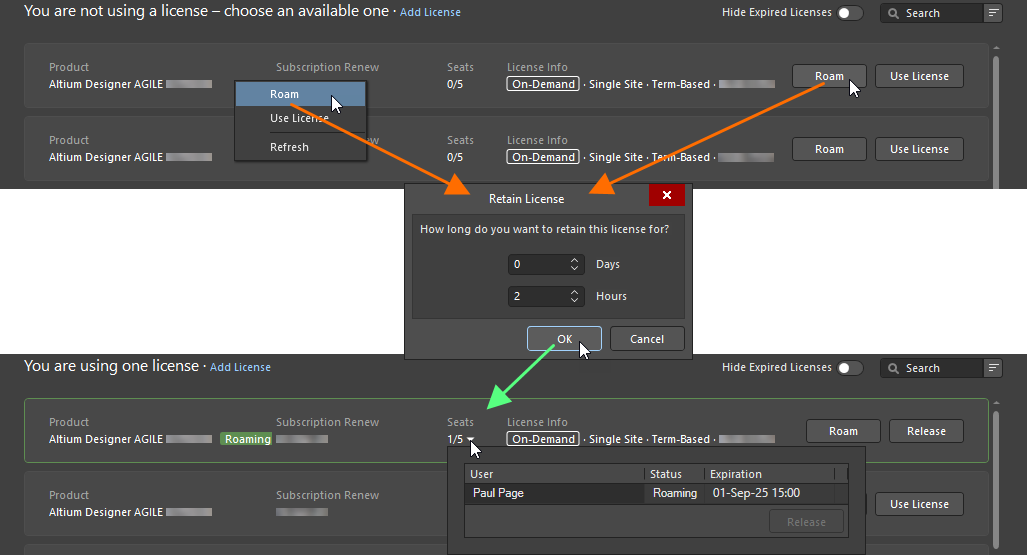Viewport: 1027px width, 555px height.
Task: Click On-Demand badge in the roaming license row
Action: [x=543, y=439]
